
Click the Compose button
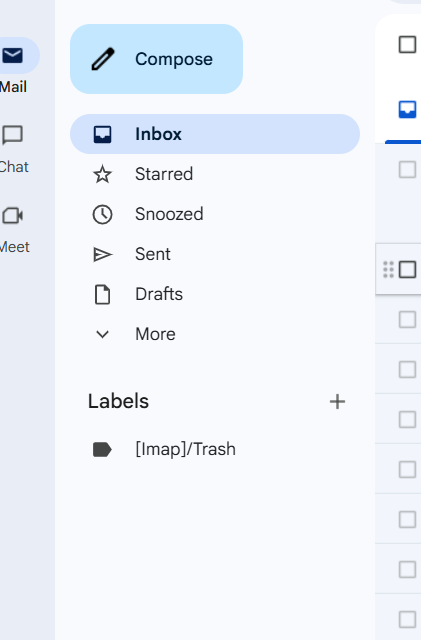click(156, 59)
